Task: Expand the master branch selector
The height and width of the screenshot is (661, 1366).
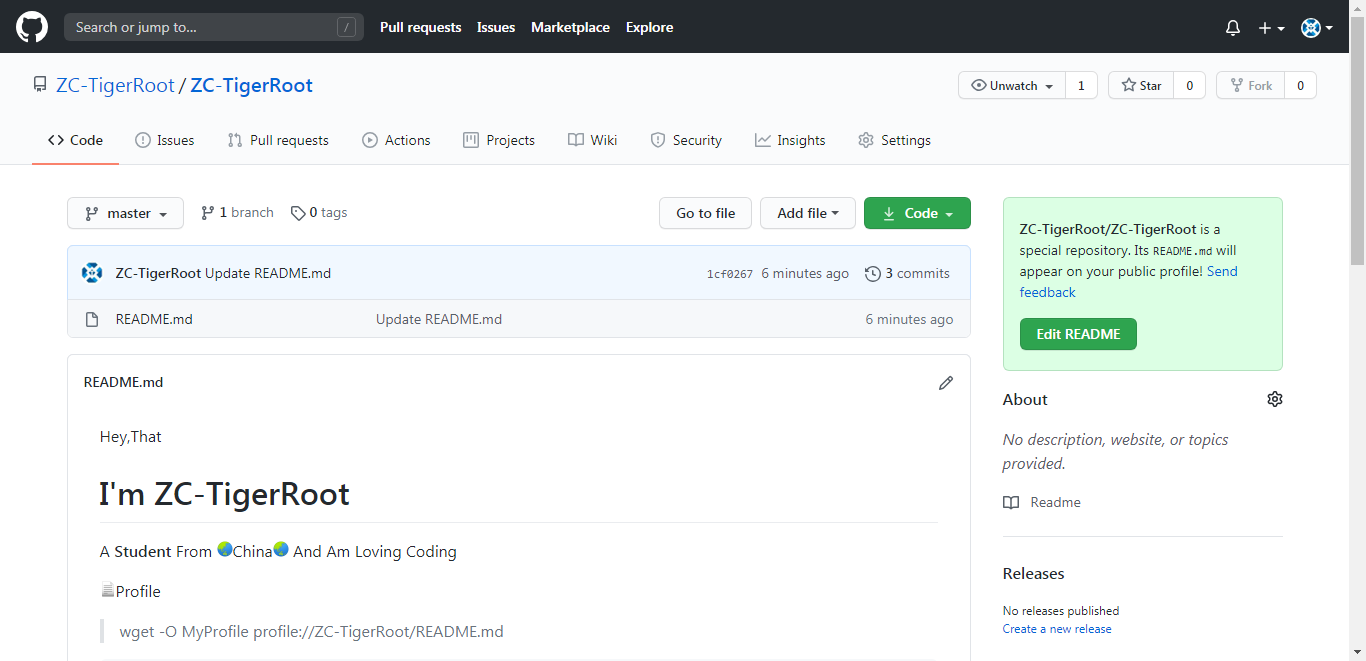Action: 125,213
